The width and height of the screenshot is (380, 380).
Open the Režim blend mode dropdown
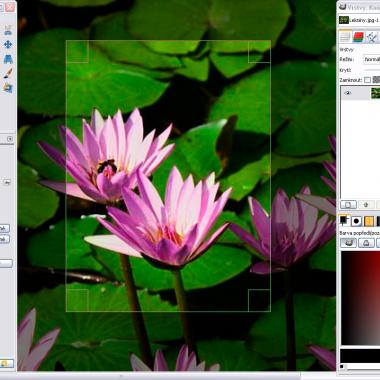[x=371, y=59]
